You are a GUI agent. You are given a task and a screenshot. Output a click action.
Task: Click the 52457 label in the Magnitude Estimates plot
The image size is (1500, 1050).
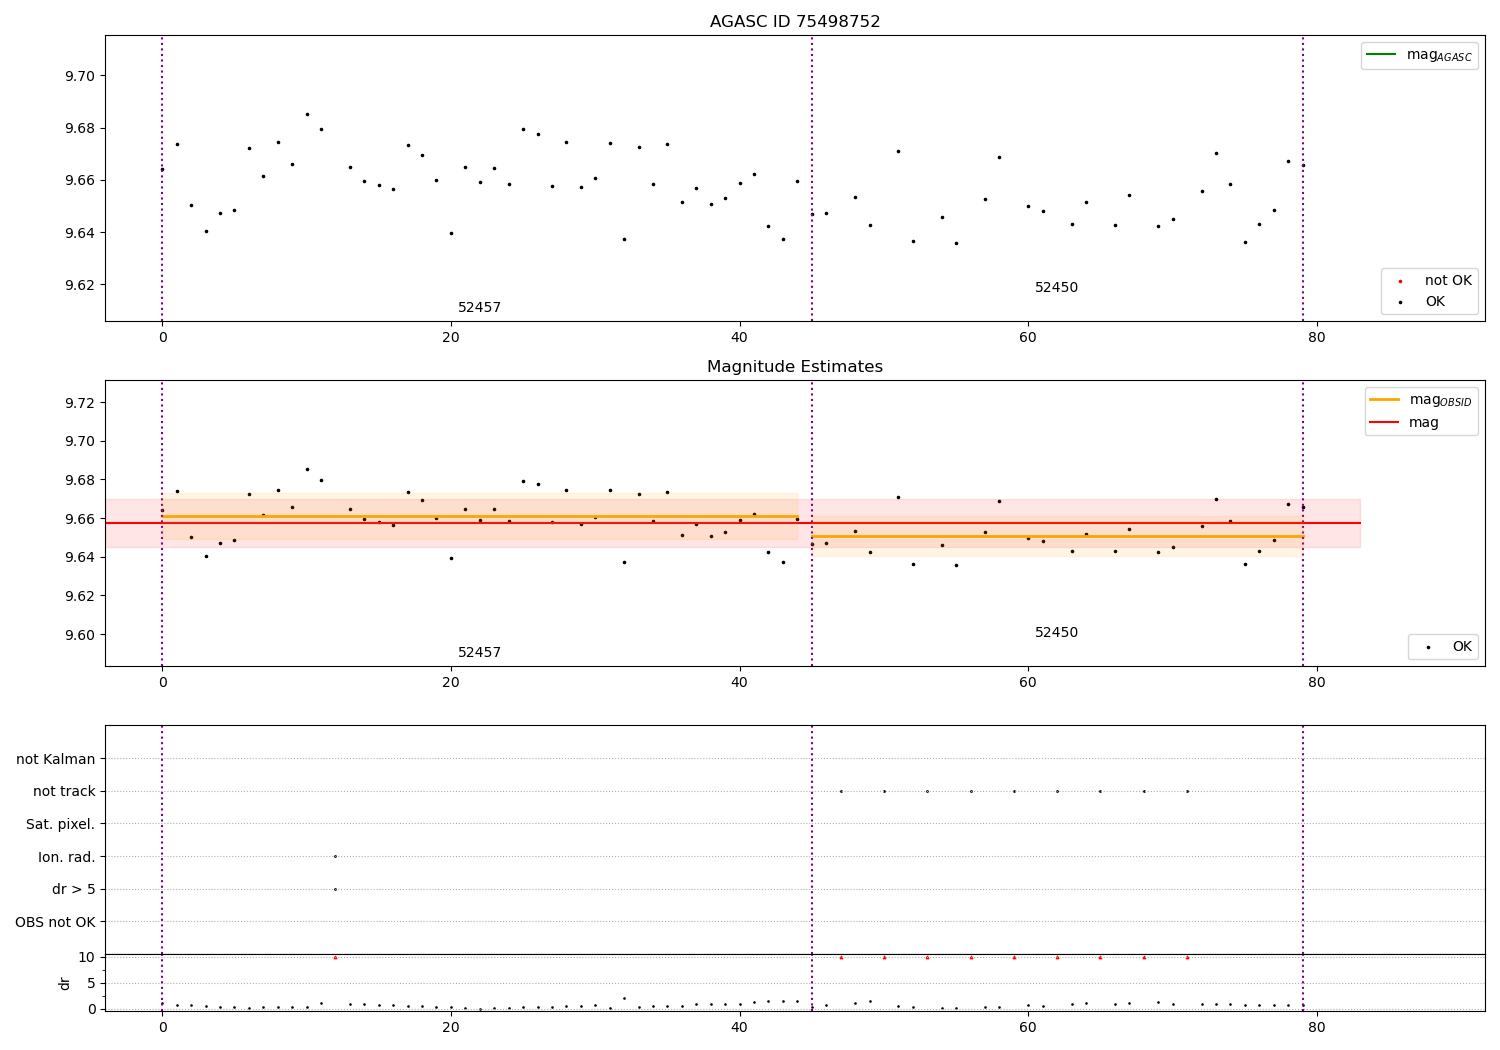click(479, 653)
